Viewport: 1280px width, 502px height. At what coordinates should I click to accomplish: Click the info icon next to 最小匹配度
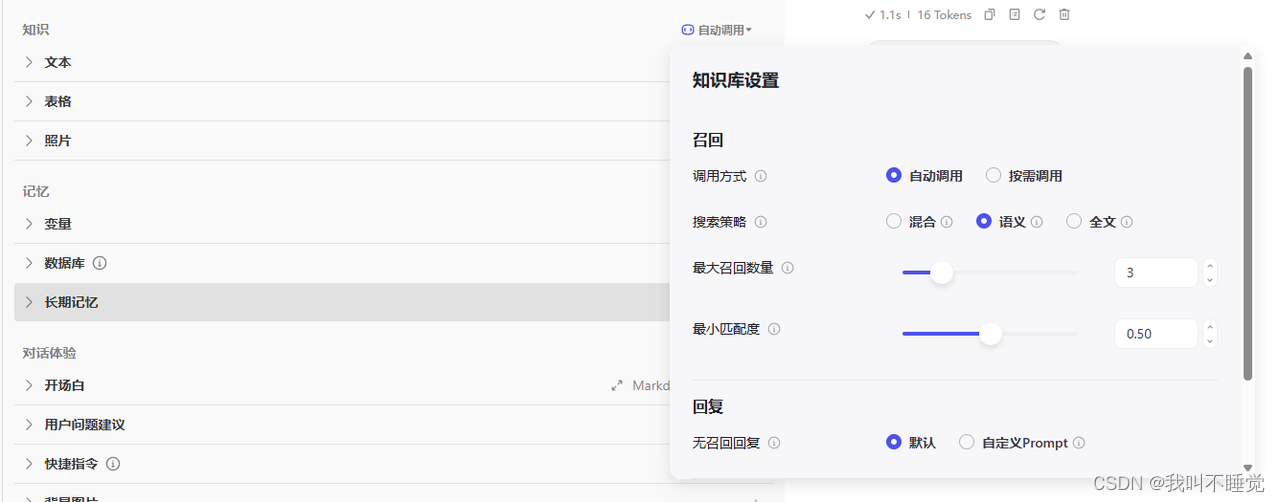(773, 329)
